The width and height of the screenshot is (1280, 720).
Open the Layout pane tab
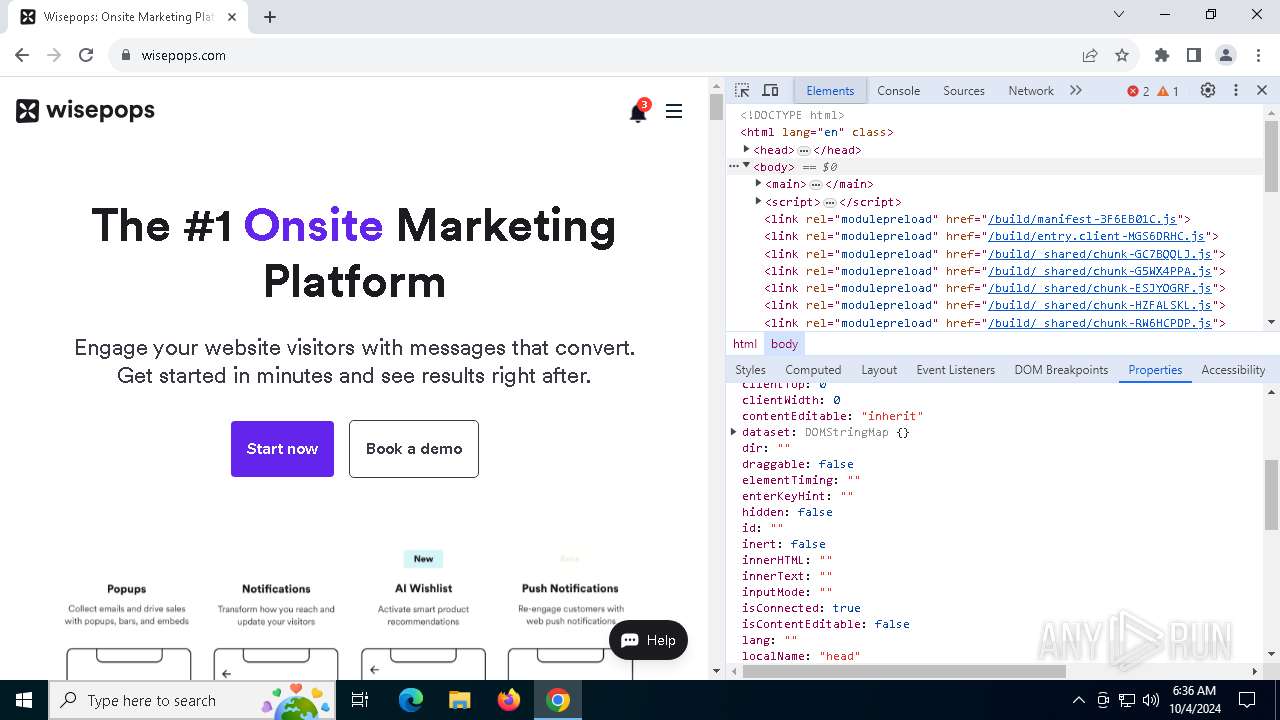coord(879,370)
